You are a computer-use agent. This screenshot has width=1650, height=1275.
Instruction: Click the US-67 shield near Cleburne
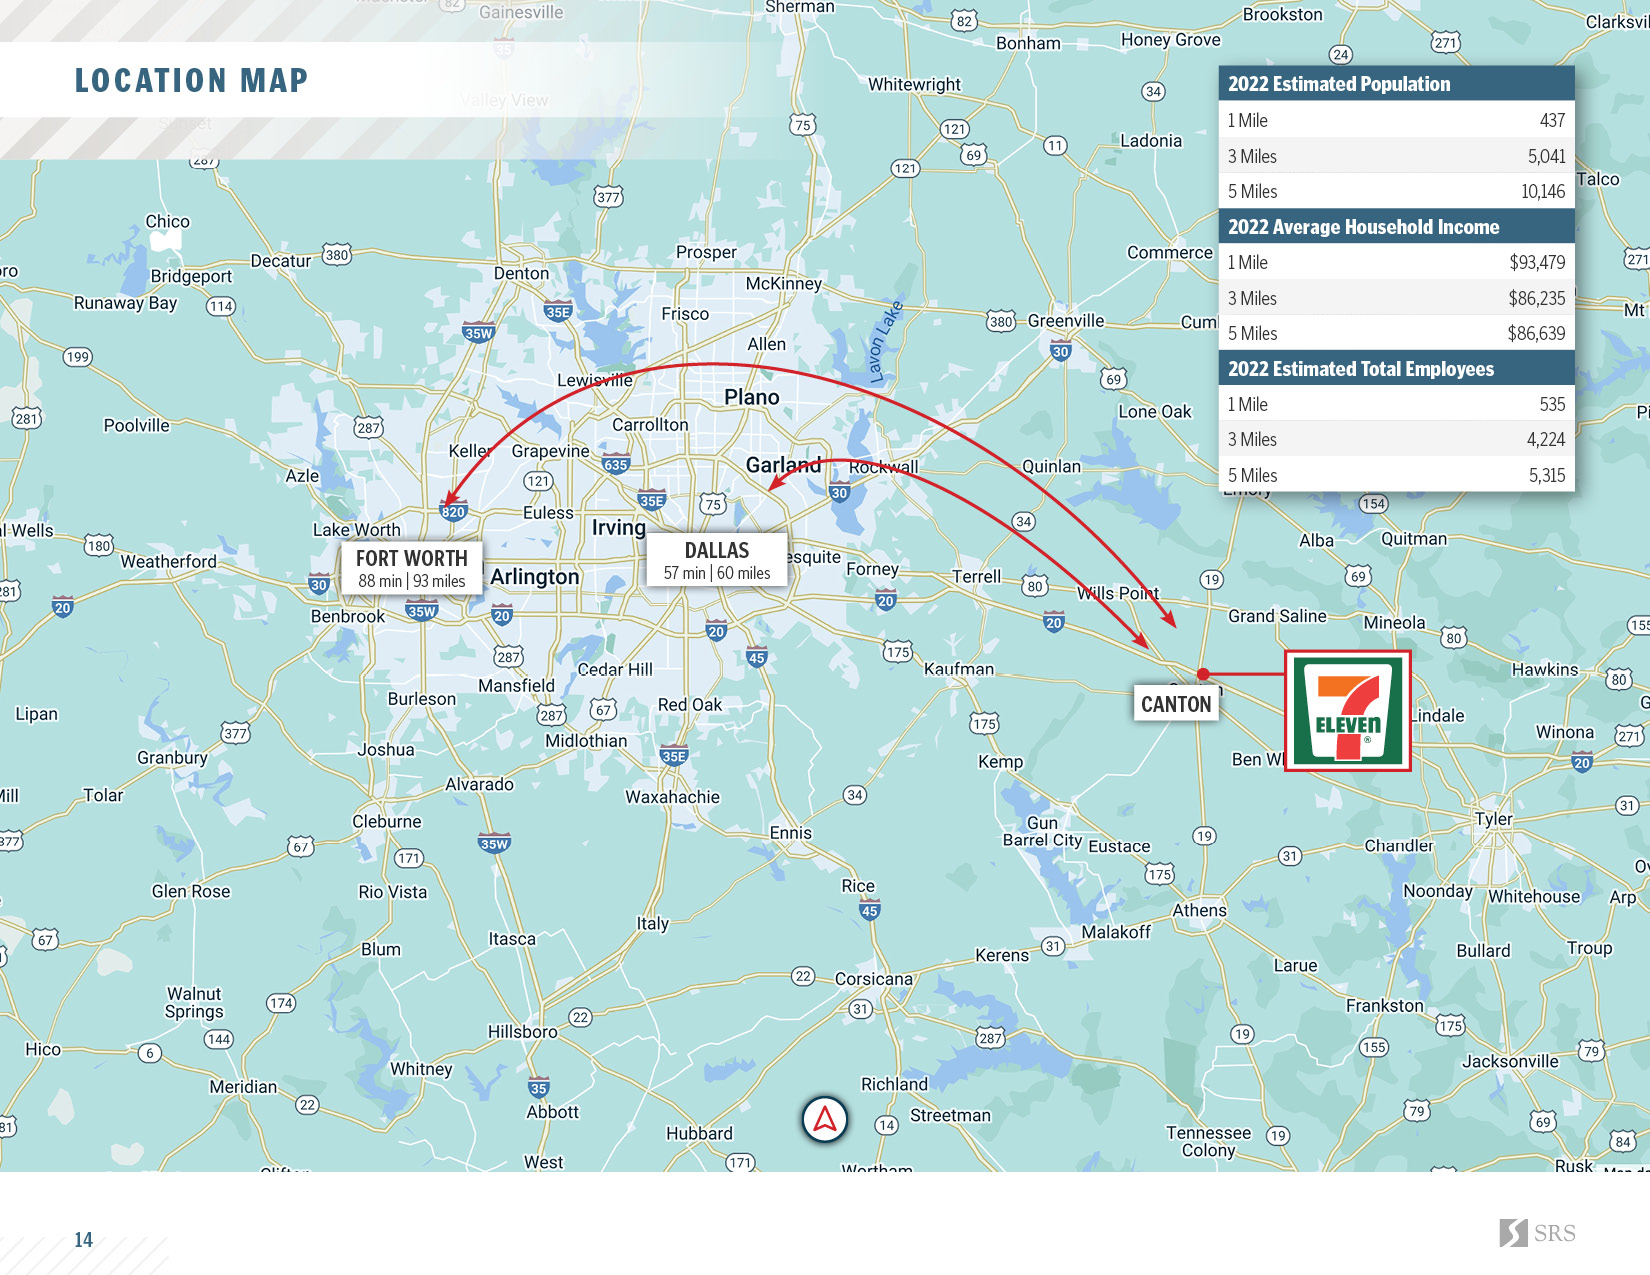(x=301, y=846)
